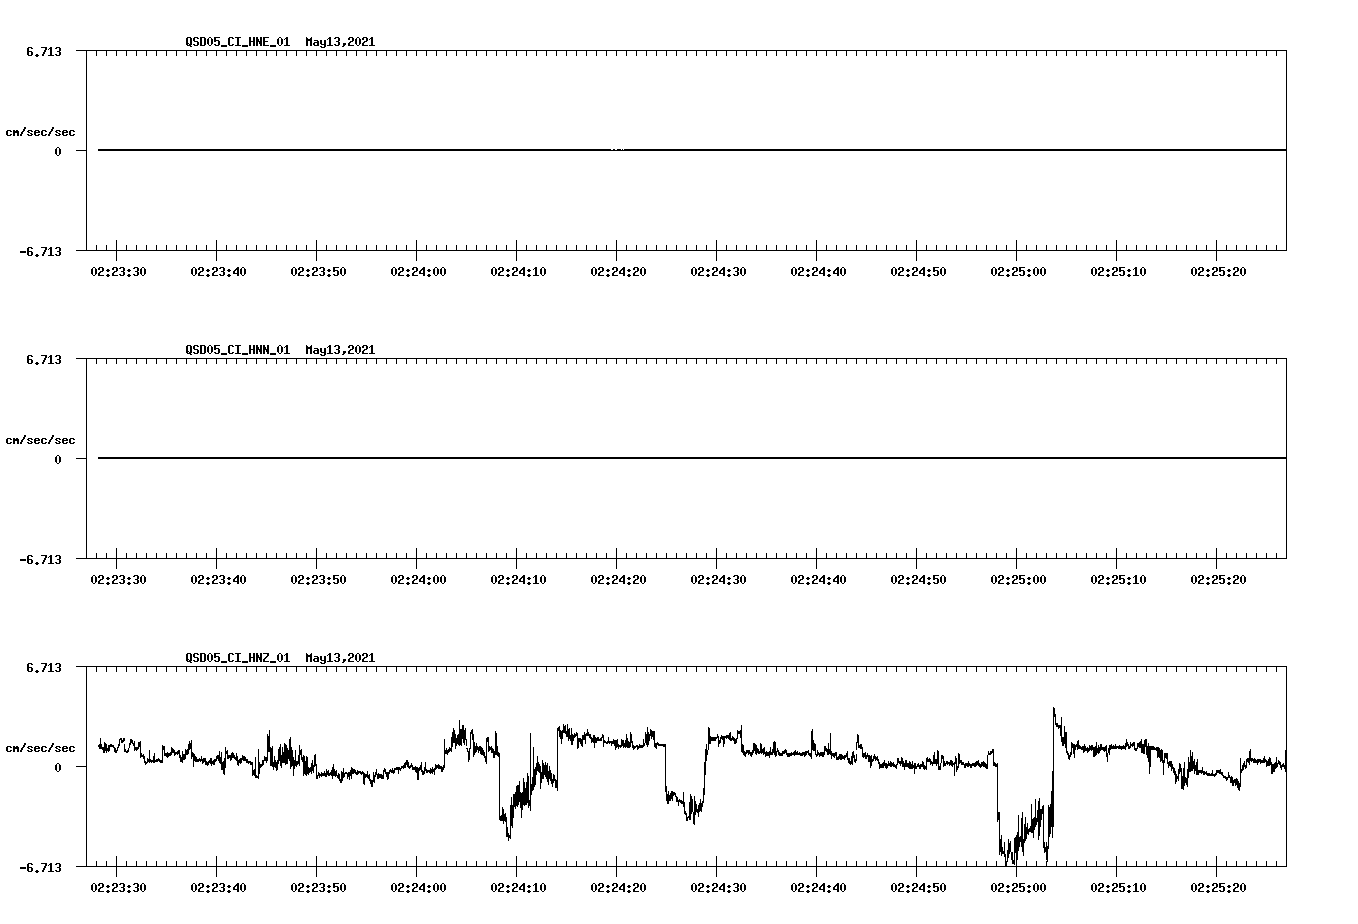The height and width of the screenshot is (924, 1358).
Task: Select the 02:25:00 tick on the HNZ axis
Action: point(1019,886)
